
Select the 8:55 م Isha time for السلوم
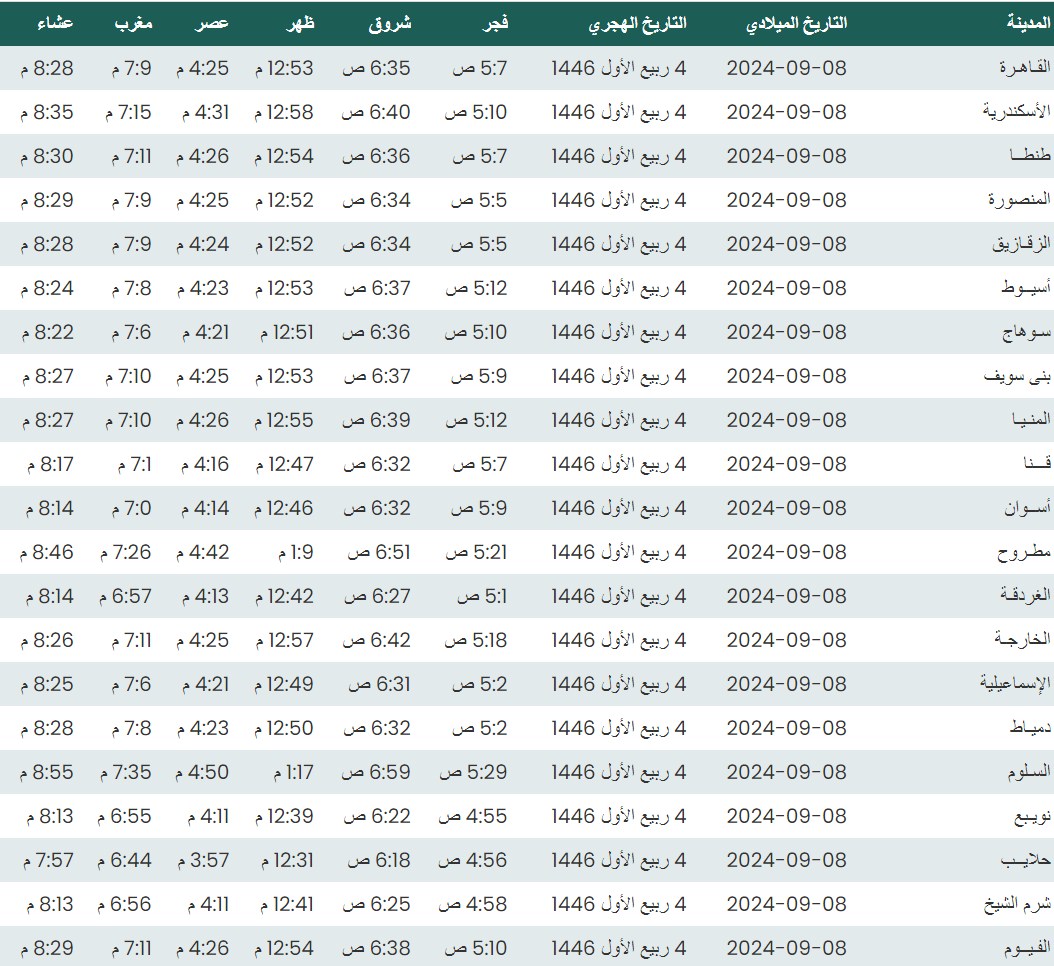(x=47, y=772)
